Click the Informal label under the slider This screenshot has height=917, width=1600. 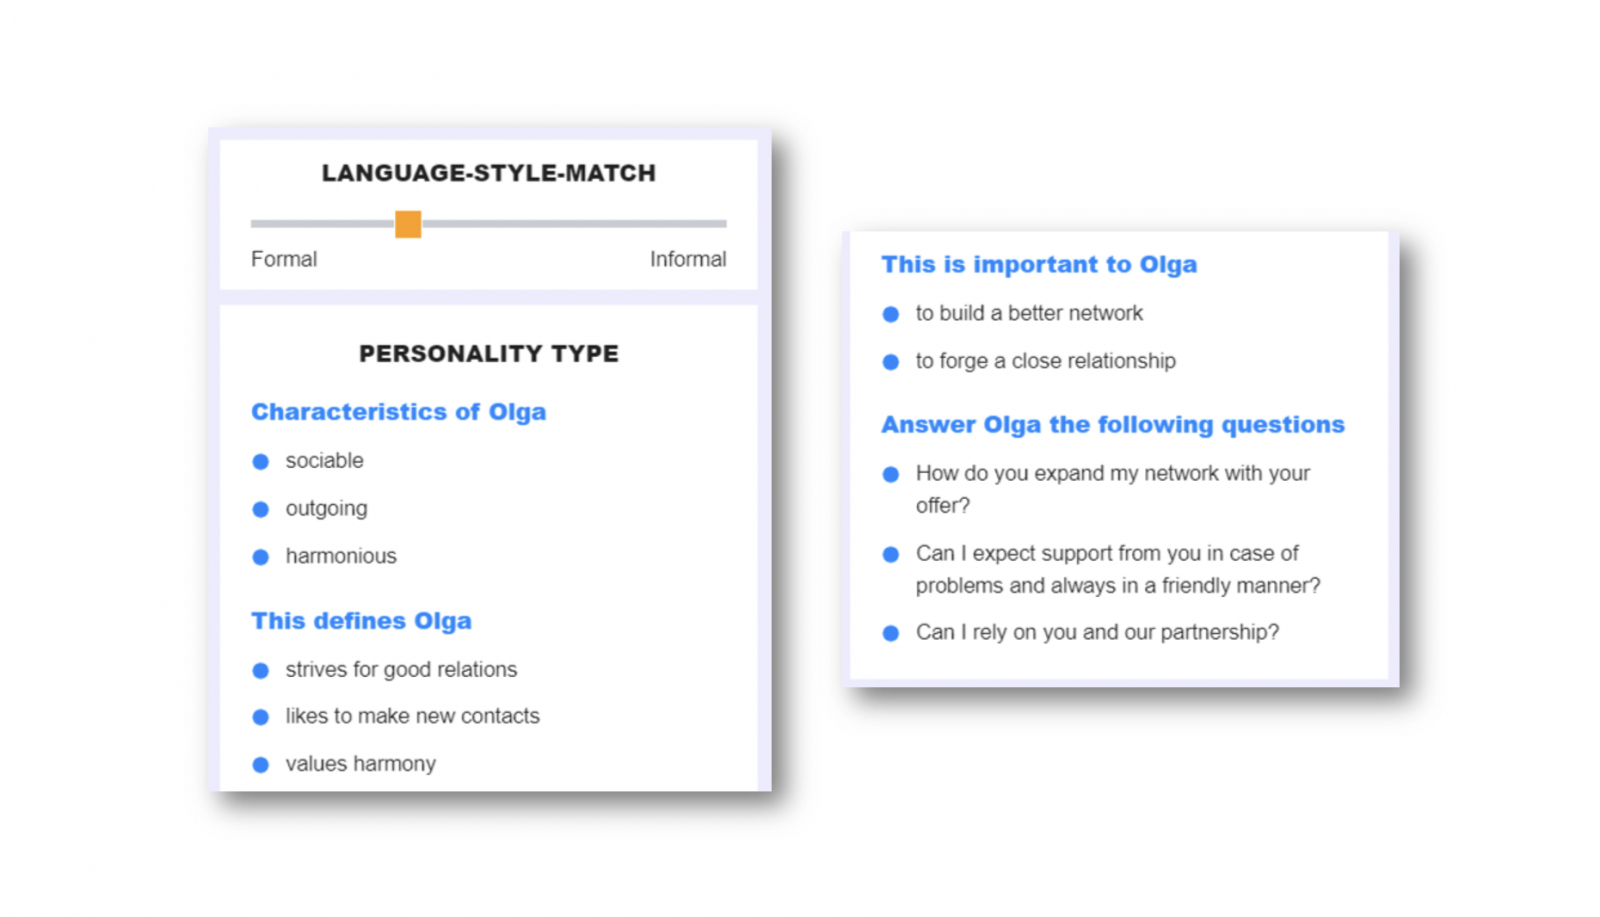[688, 259]
